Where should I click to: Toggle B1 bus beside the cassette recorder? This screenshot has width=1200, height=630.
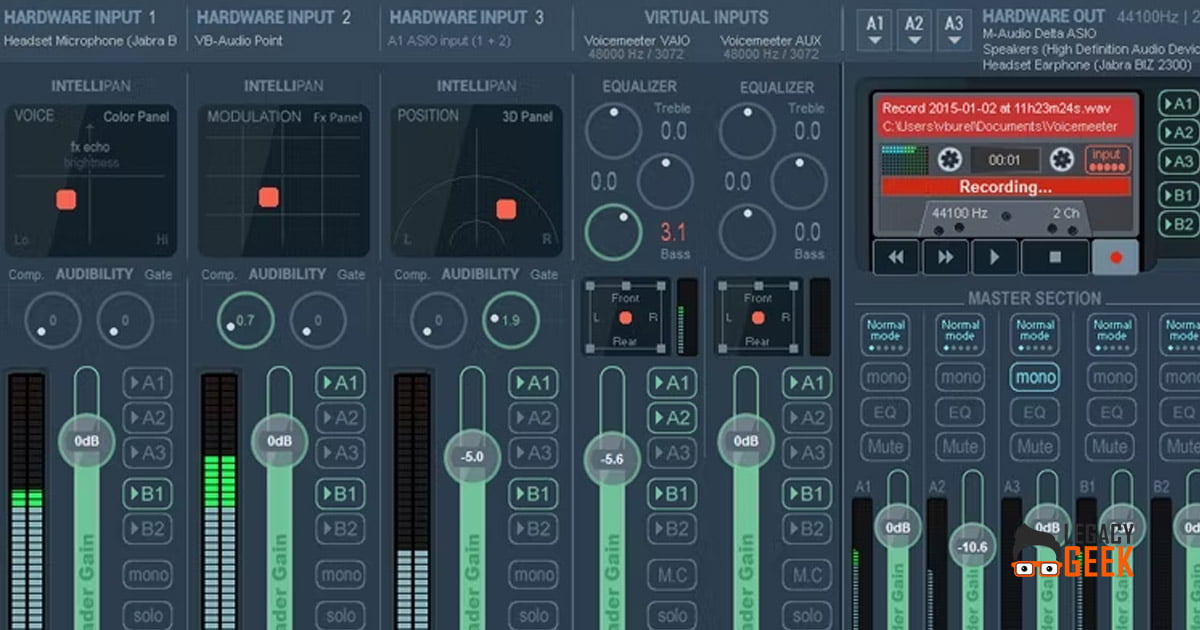(x=1178, y=196)
